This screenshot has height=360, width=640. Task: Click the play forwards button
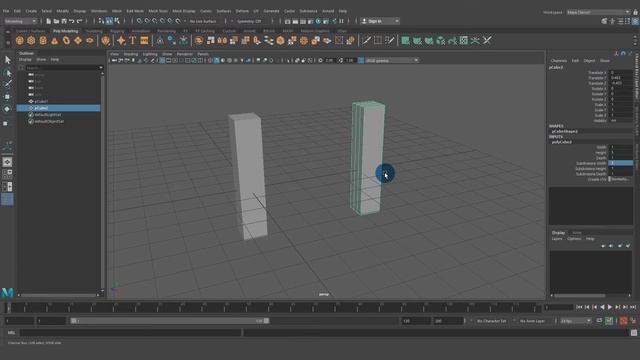(x=610, y=307)
